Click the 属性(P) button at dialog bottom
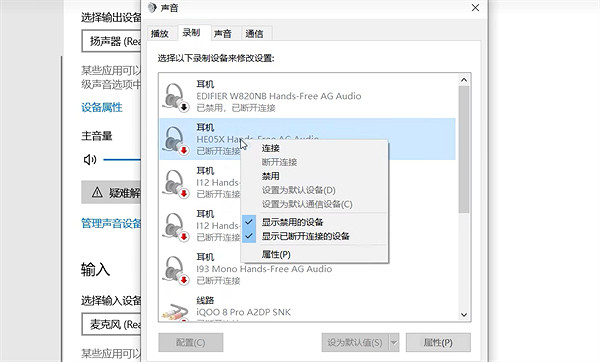 point(438,342)
